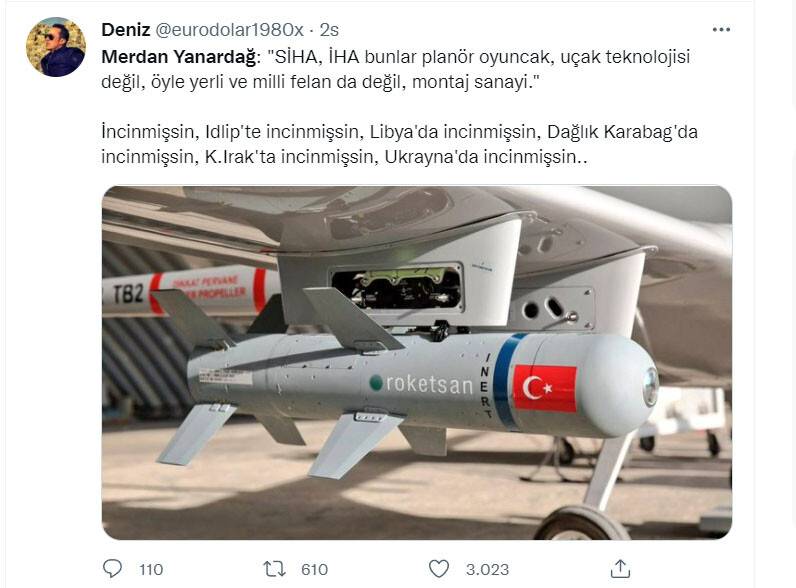Click the TB2 label in the photo
The width and height of the screenshot is (796, 588).
(x=128, y=293)
